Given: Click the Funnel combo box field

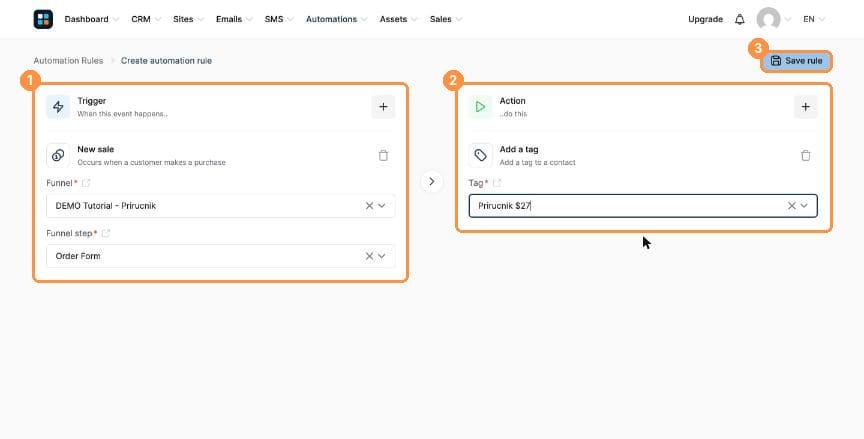Looking at the screenshot, I should 220,205.
